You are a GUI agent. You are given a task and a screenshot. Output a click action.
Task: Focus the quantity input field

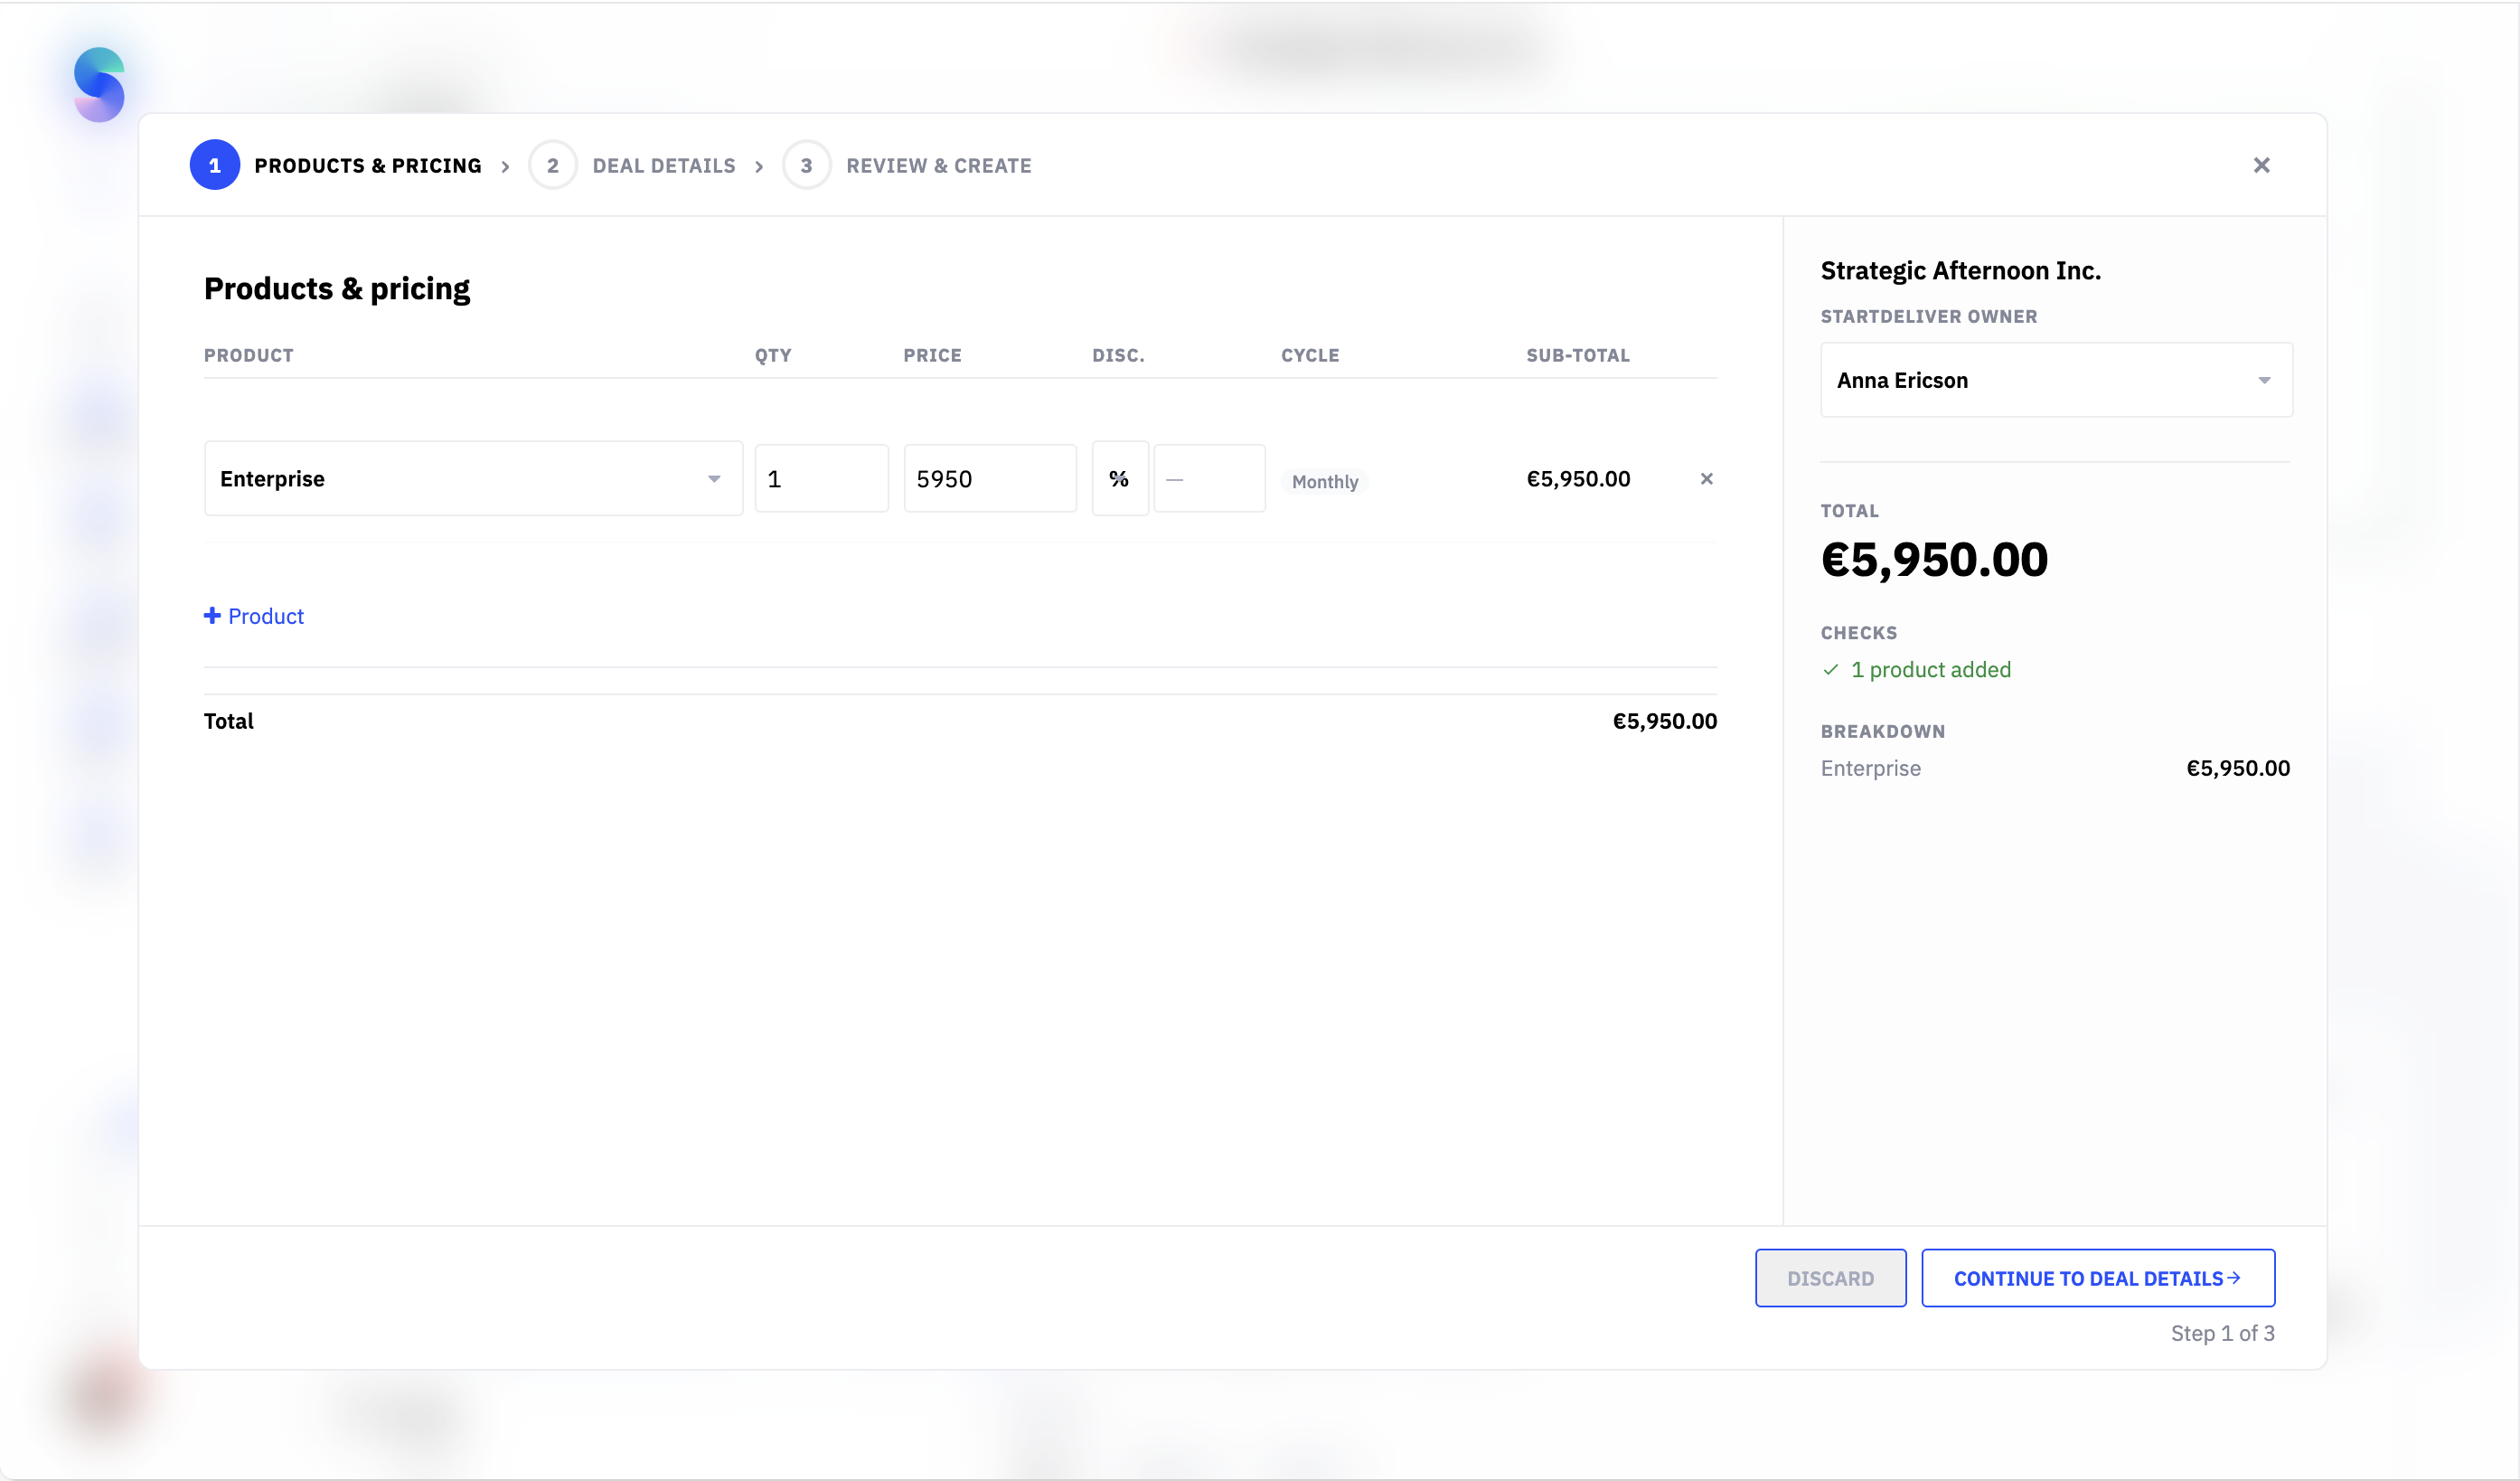coord(821,478)
